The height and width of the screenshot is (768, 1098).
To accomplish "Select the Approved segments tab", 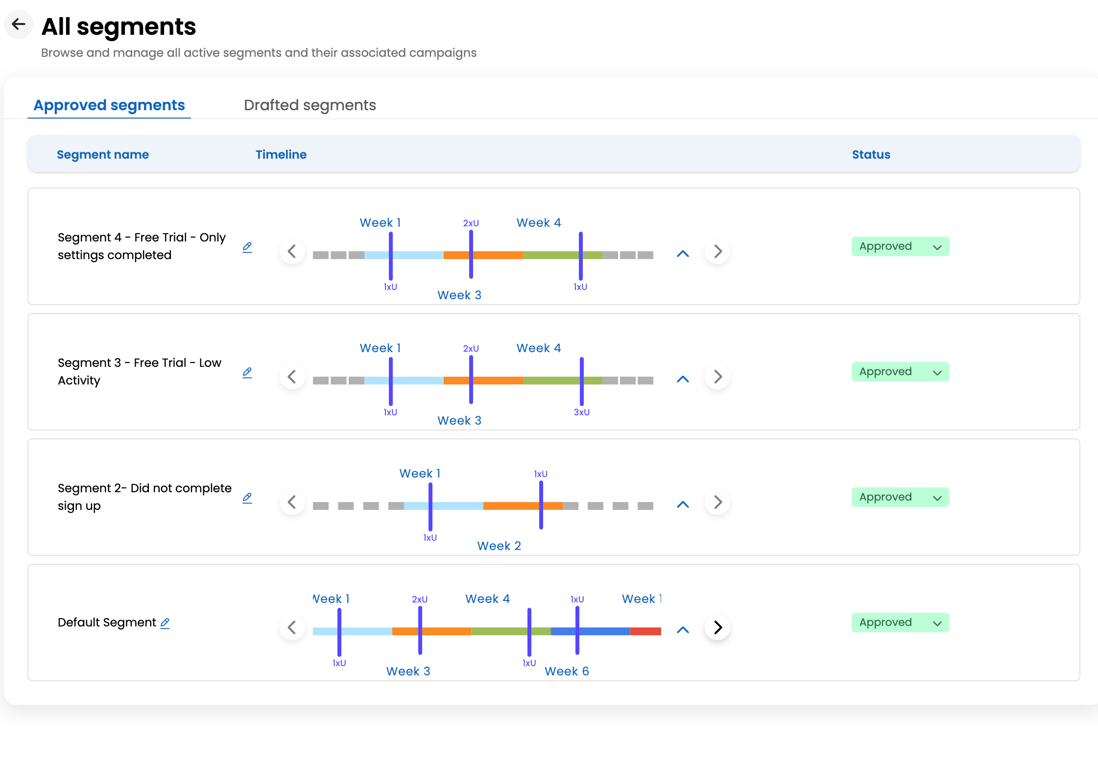I will (x=109, y=105).
